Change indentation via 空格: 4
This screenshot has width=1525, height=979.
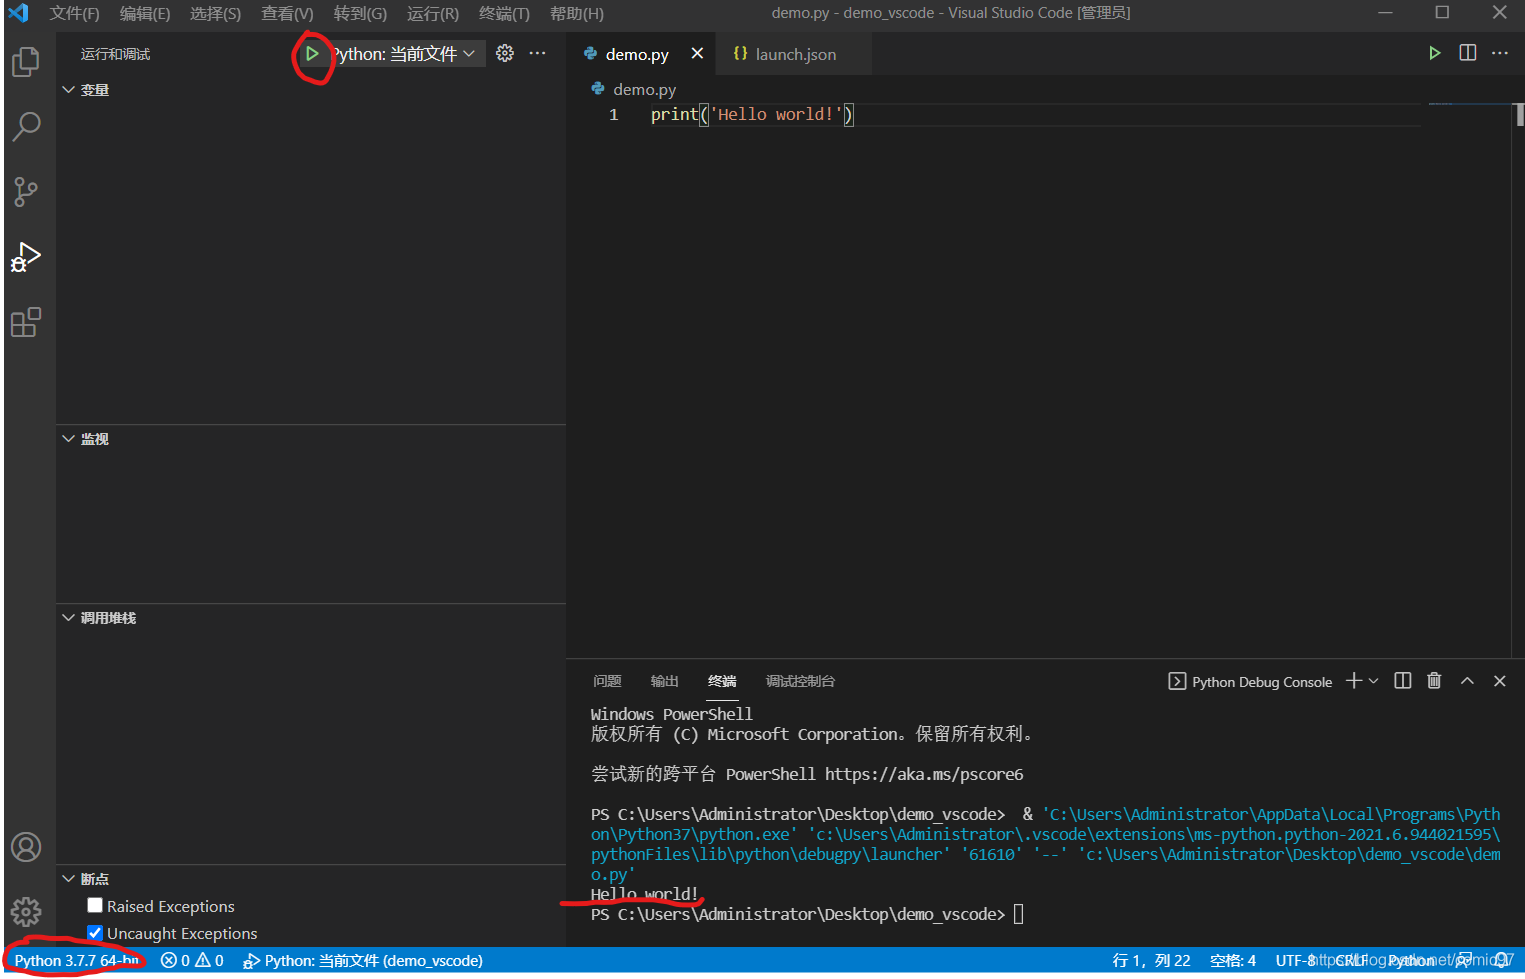pos(1233,960)
